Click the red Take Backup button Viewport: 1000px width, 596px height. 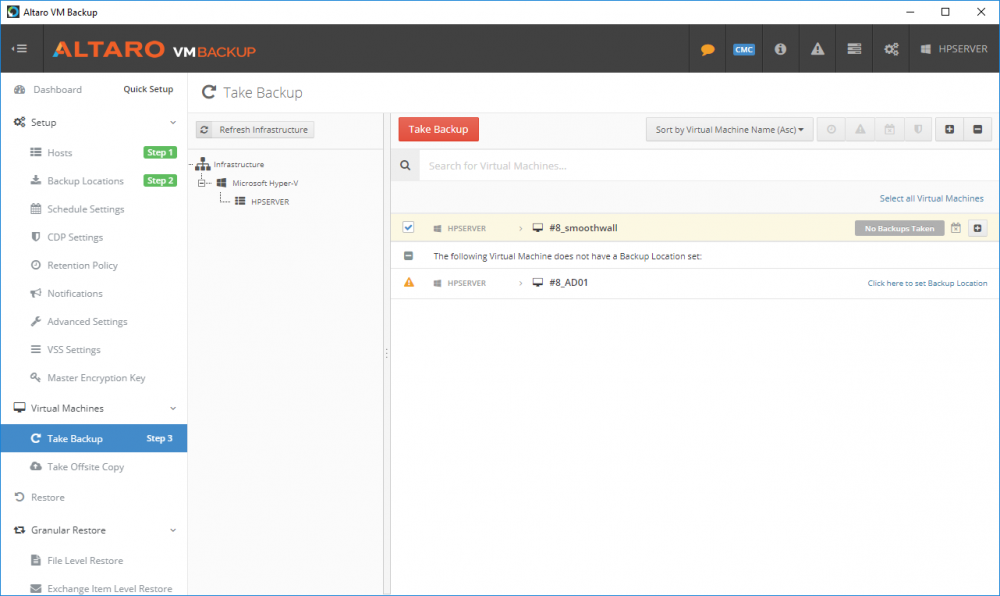point(438,129)
